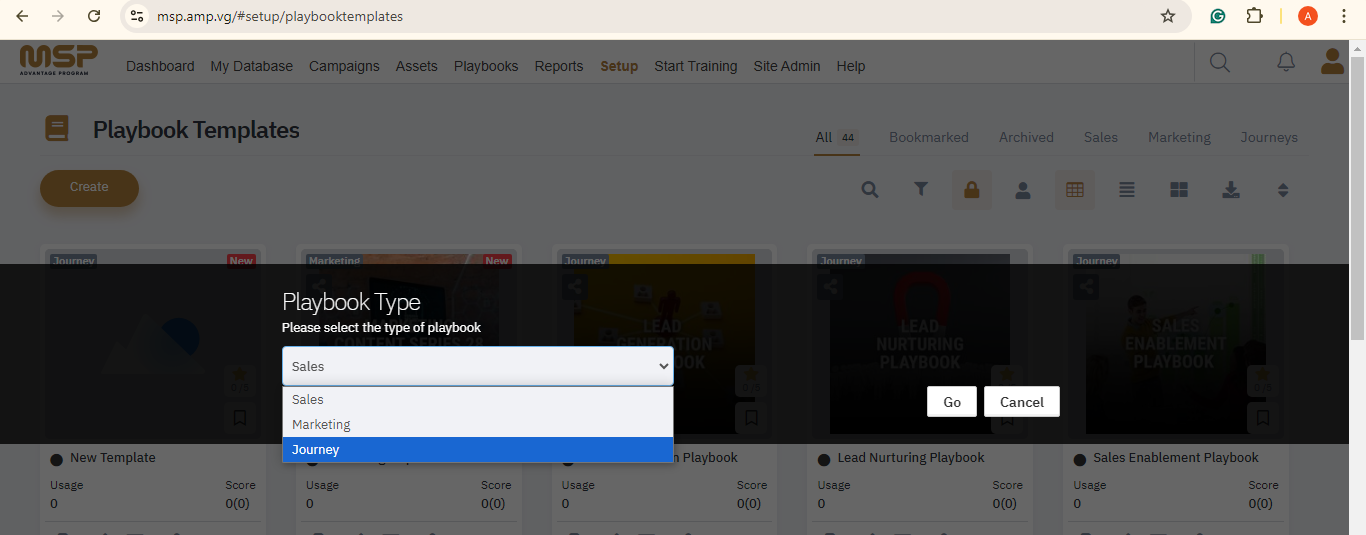The height and width of the screenshot is (535, 1366).
Task: Click the person owner filter icon
Action: point(1023,190)
